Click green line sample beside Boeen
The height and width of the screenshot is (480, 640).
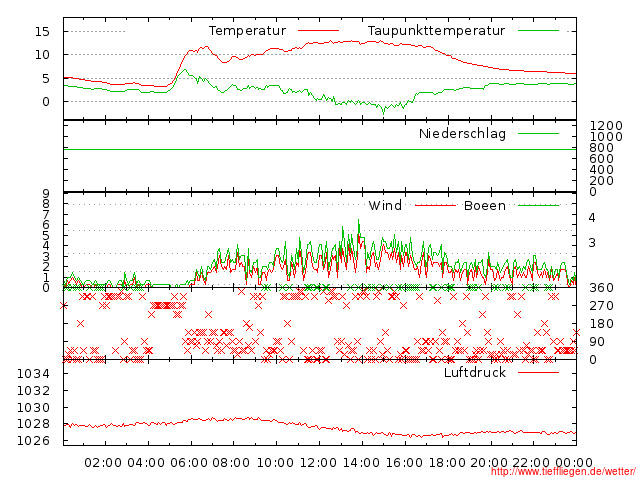(x=538, y=205)
